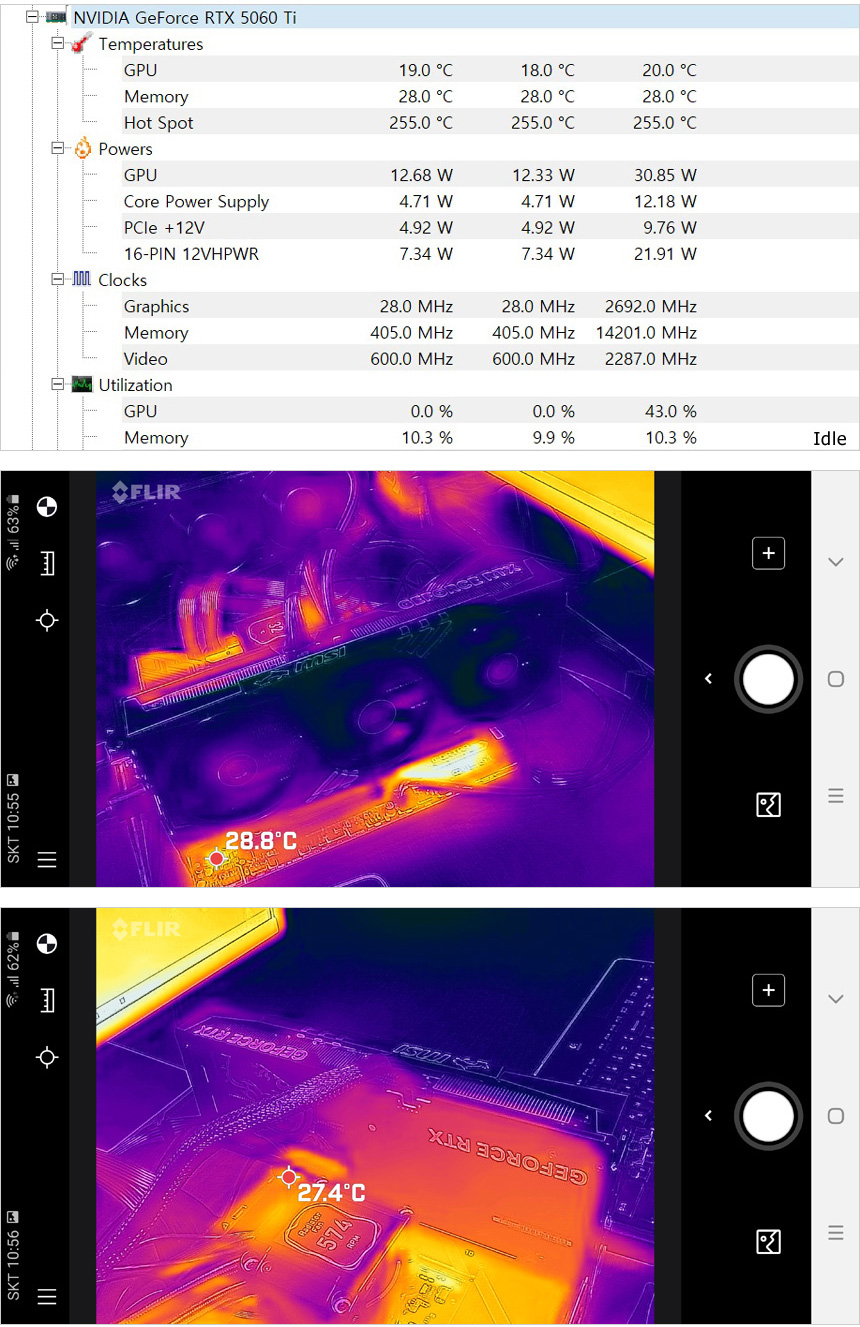
Task: Collapse the Clocks group
Action: (58, 280)
